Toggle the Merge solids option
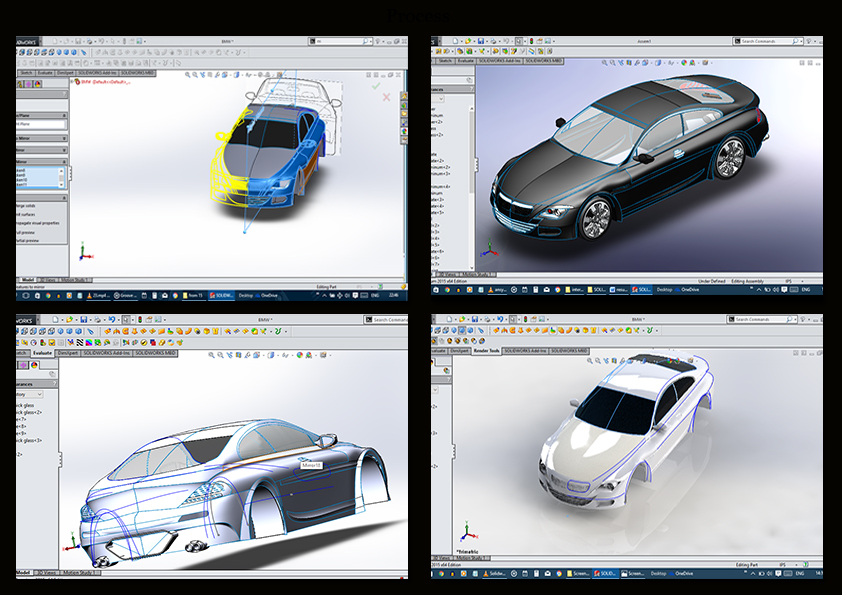 coord(25,206)
